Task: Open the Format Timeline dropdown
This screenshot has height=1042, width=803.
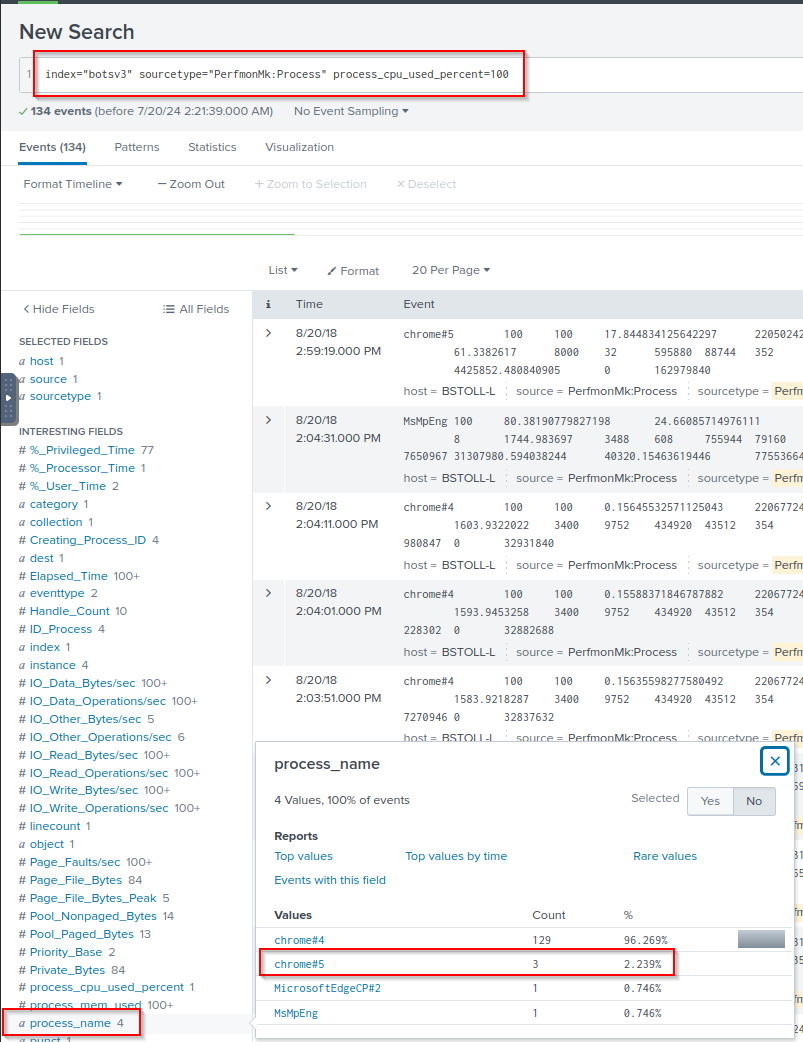Action: [x=73, y=184]
